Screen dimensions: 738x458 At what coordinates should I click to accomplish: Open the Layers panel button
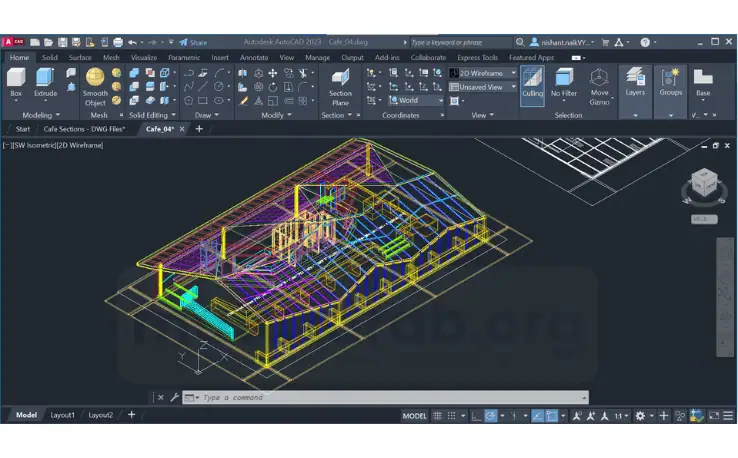(634, 80)
